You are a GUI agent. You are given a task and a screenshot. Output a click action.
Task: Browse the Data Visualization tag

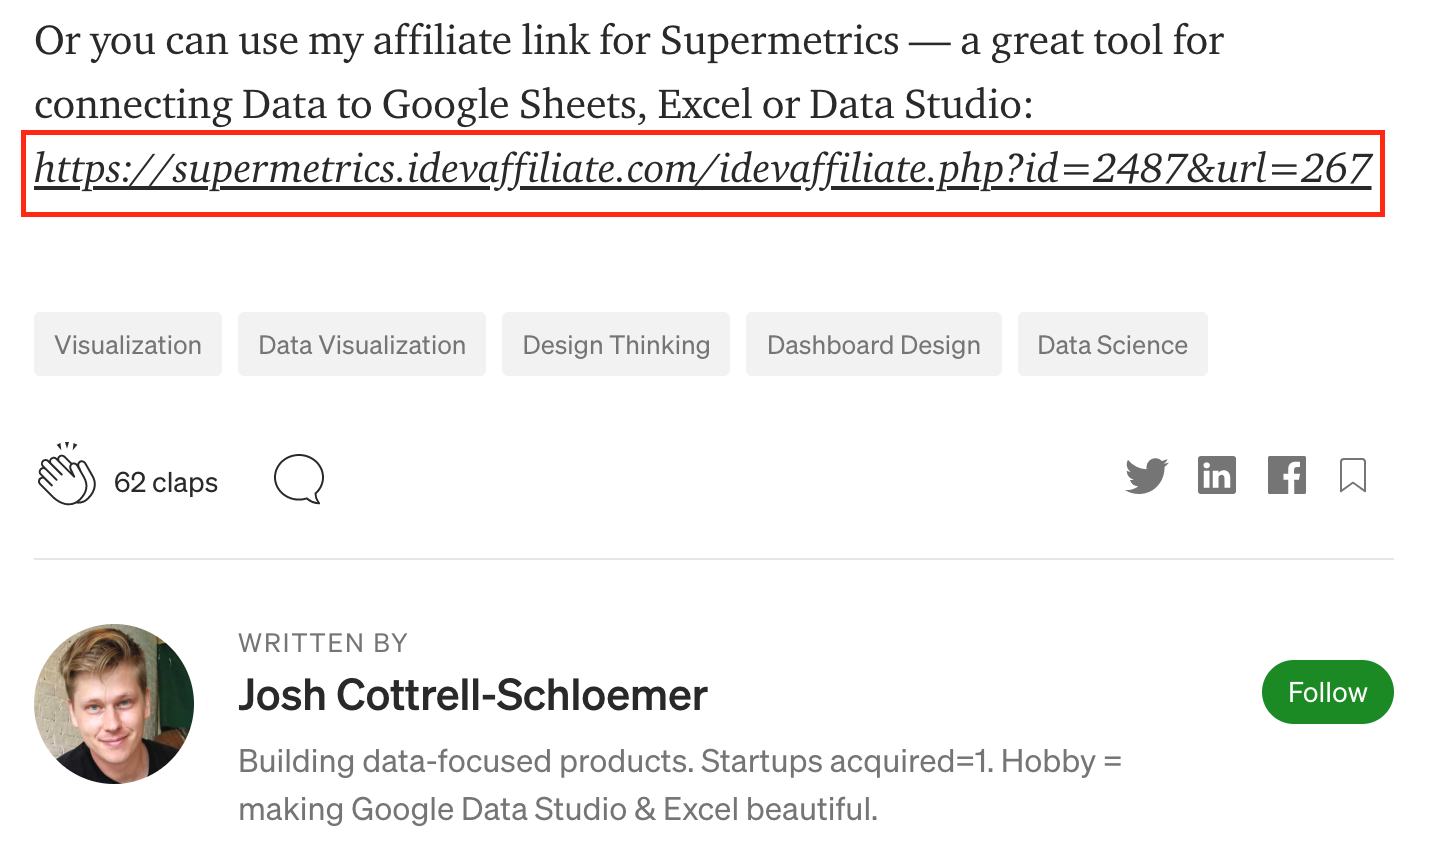pos(362,345)
